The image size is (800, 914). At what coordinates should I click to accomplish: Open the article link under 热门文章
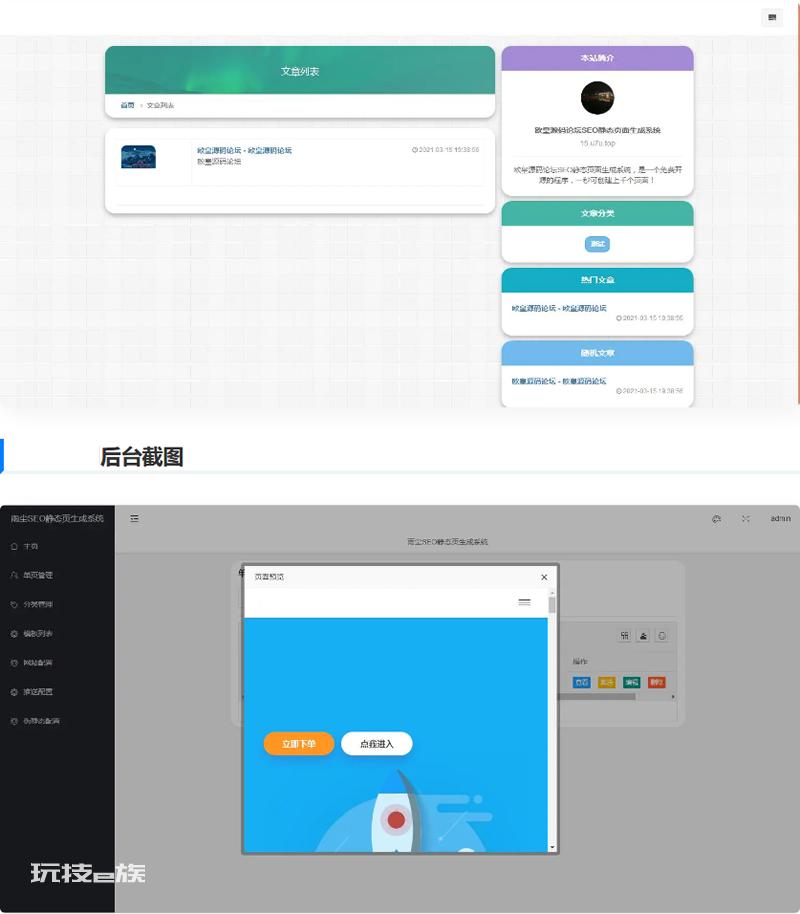click(559, 308)
